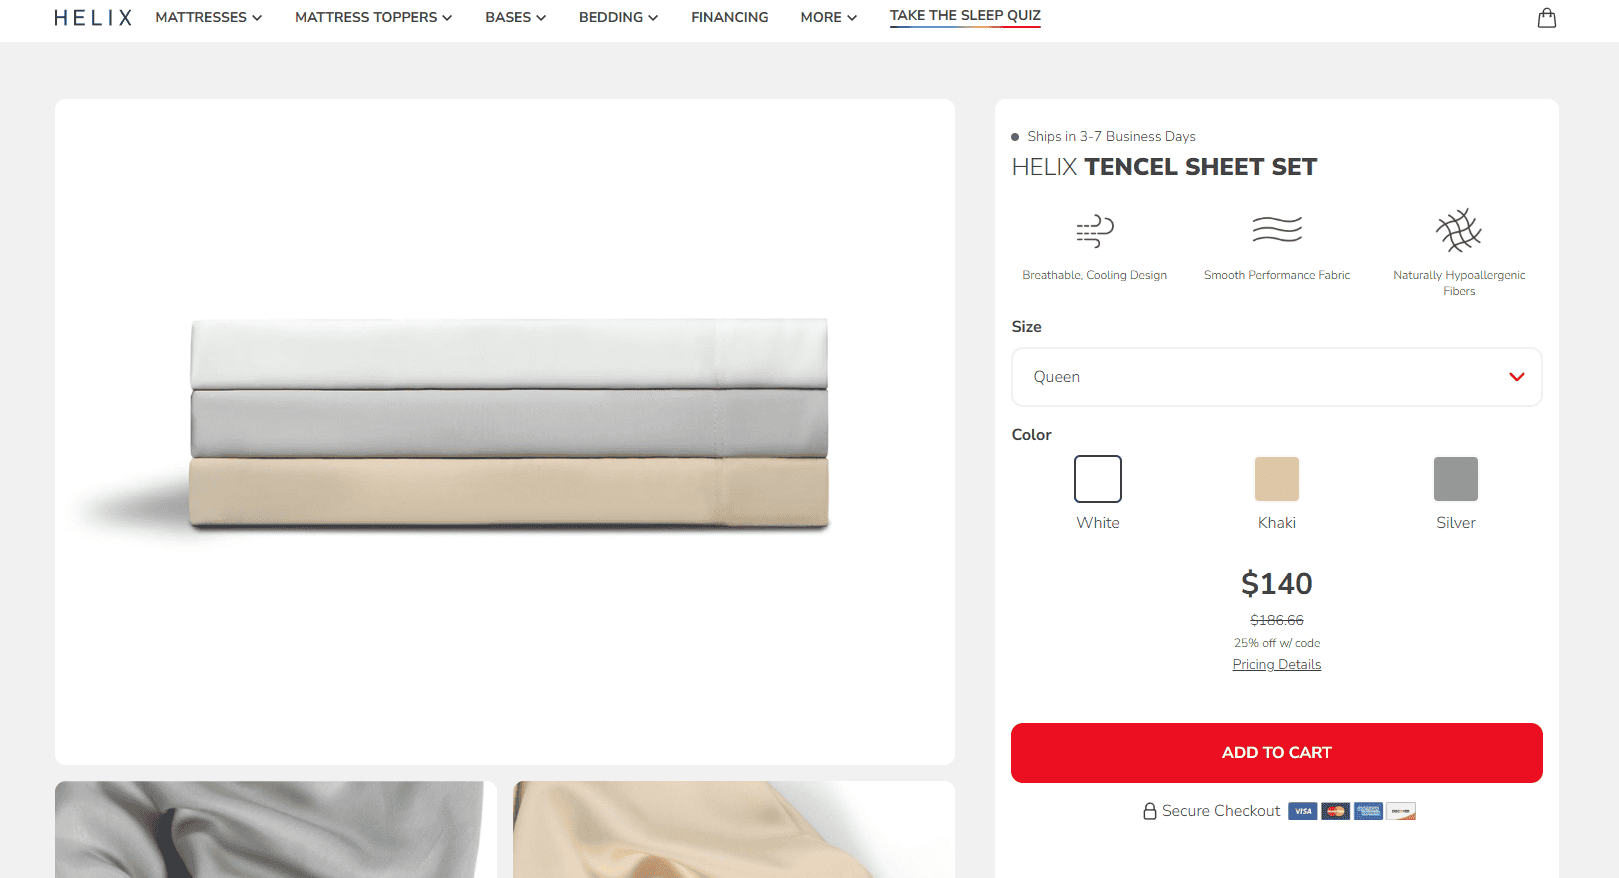Click the Secure Checkout lock icon
This screenshot has height=878, width=1619.
tap(1150, 811)
